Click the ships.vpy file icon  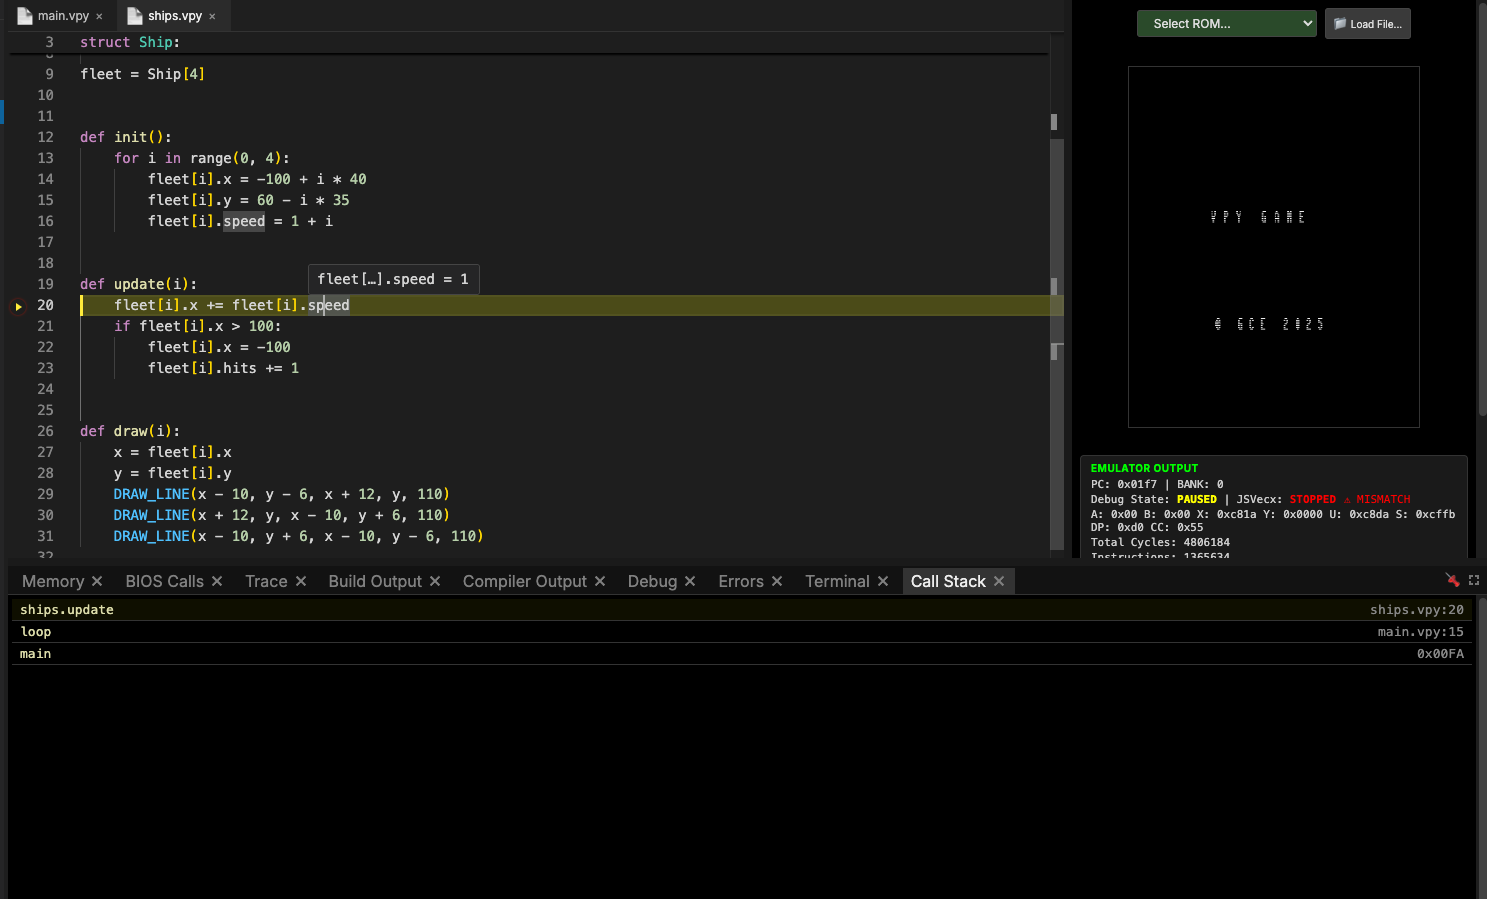tap(135, 16)
